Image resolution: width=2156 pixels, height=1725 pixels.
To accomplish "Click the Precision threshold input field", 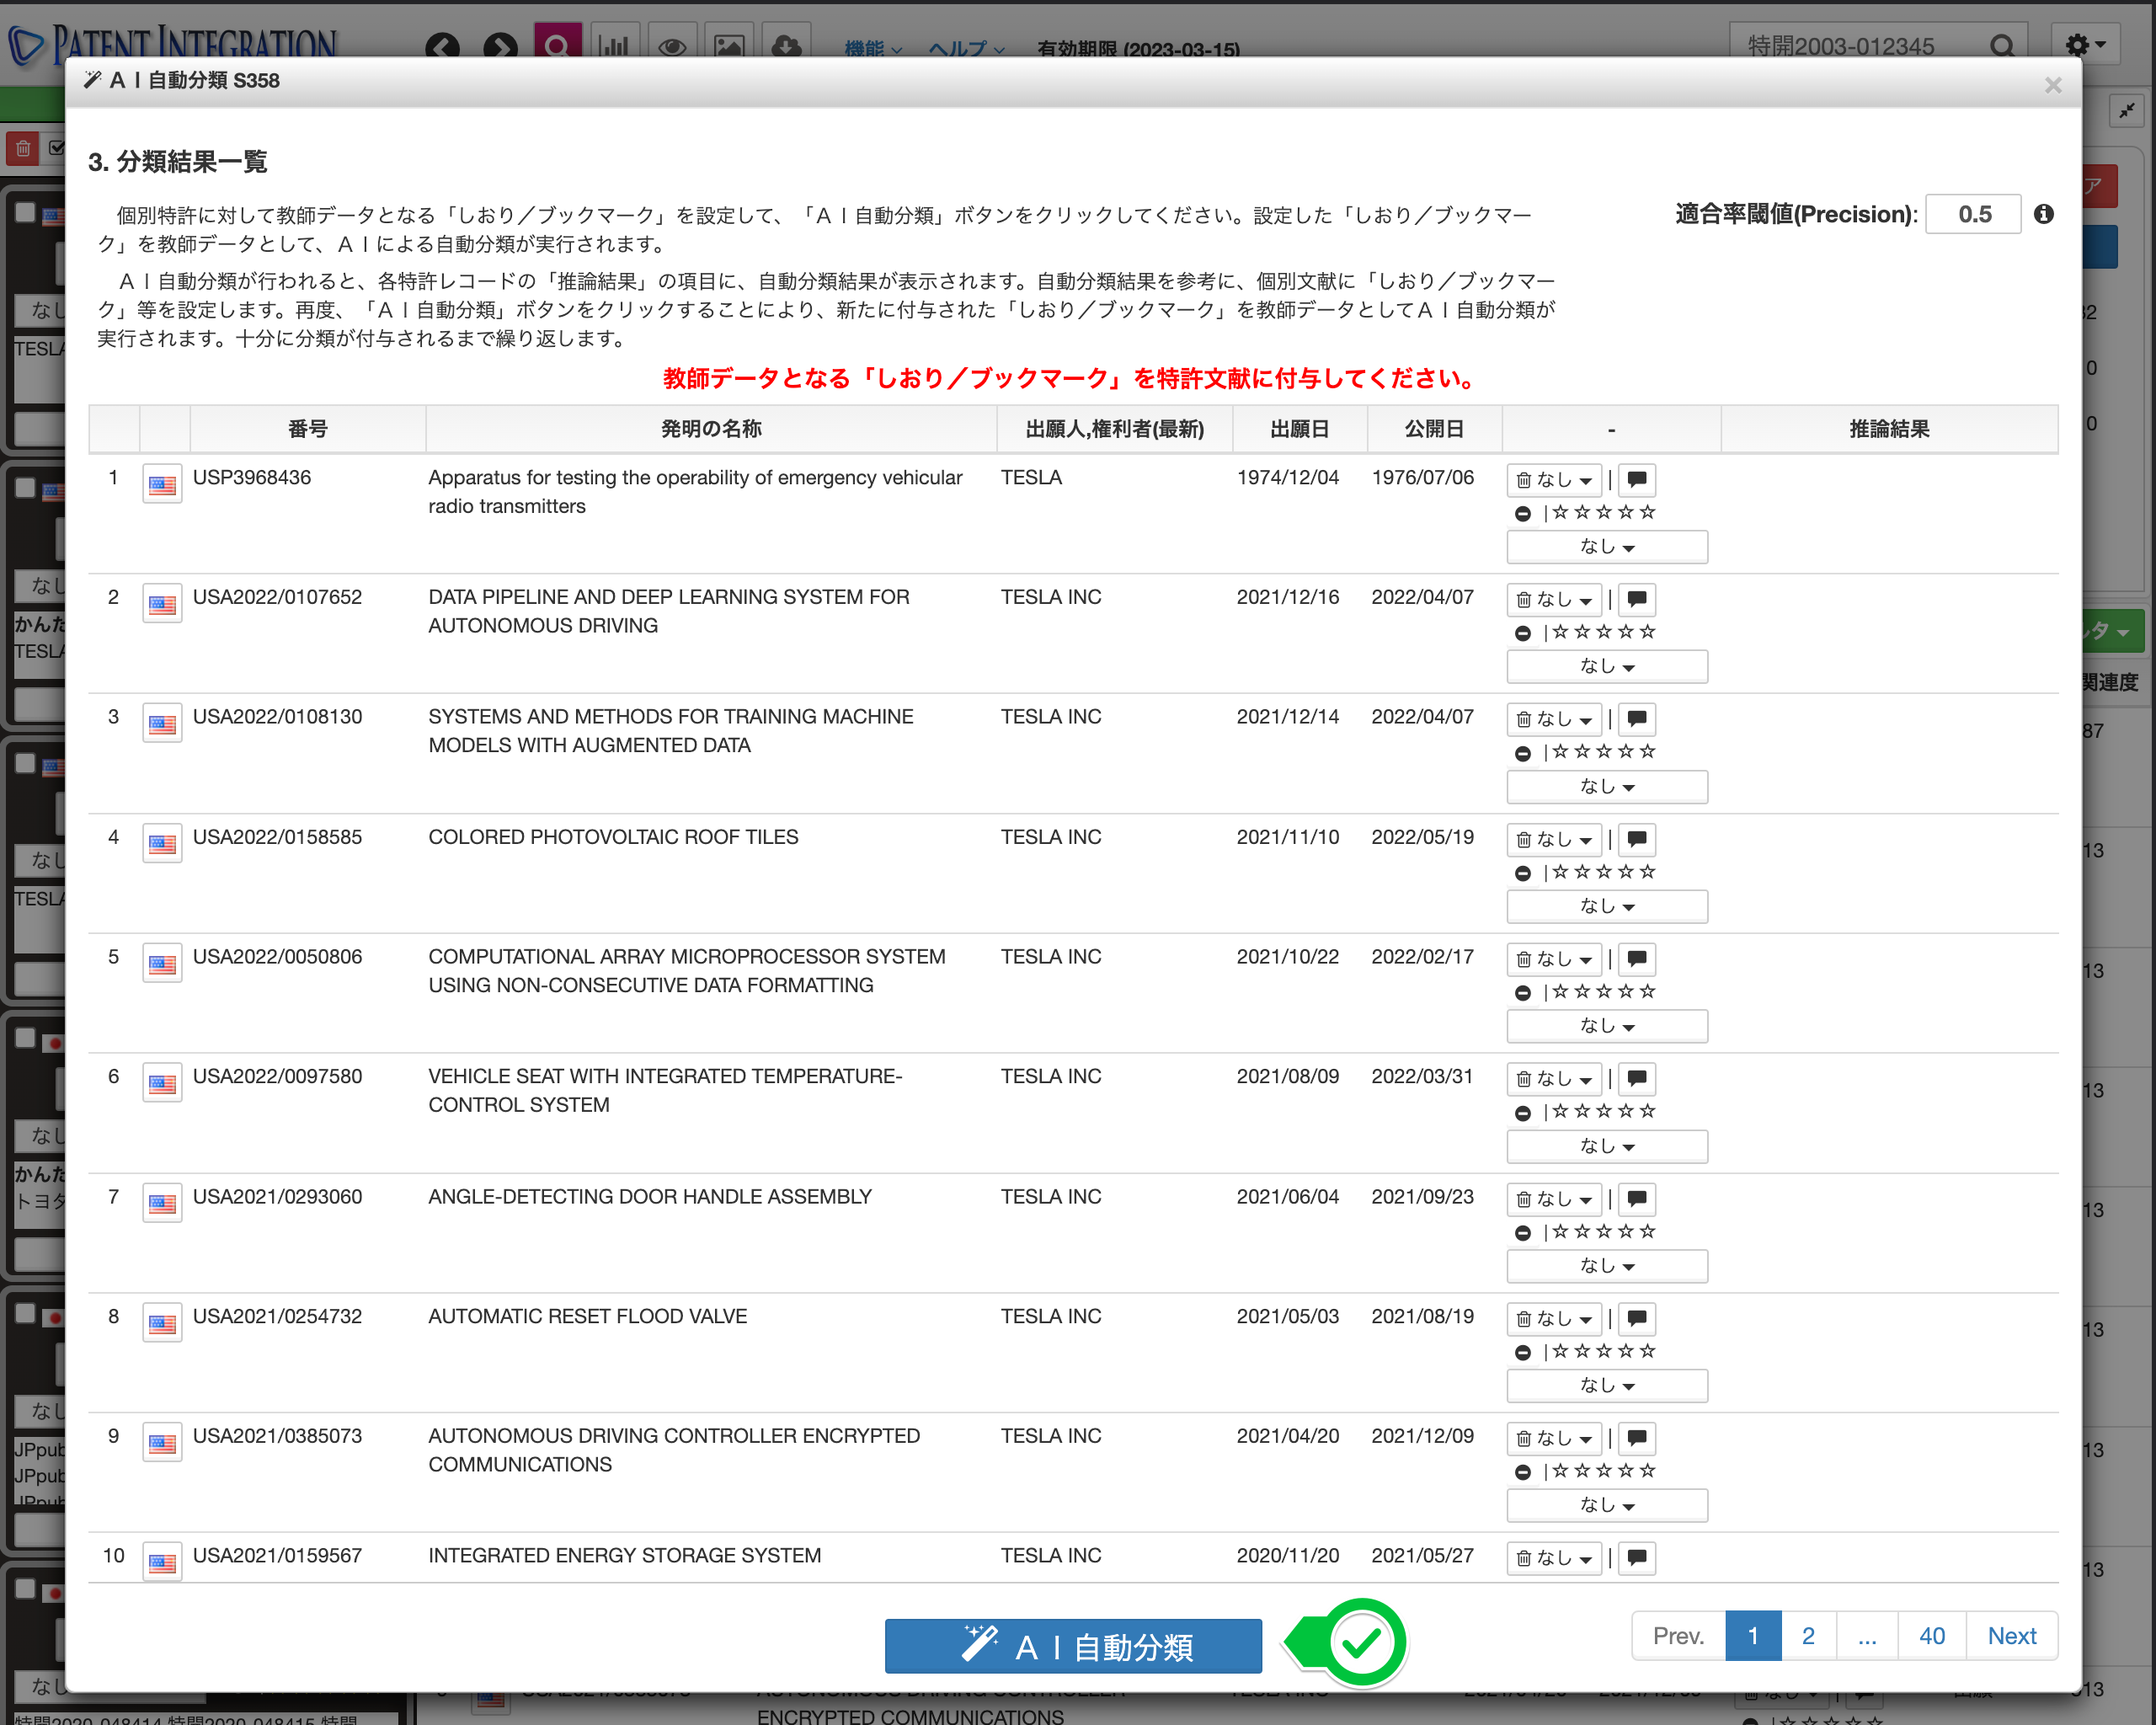I will pos(1973,214).
